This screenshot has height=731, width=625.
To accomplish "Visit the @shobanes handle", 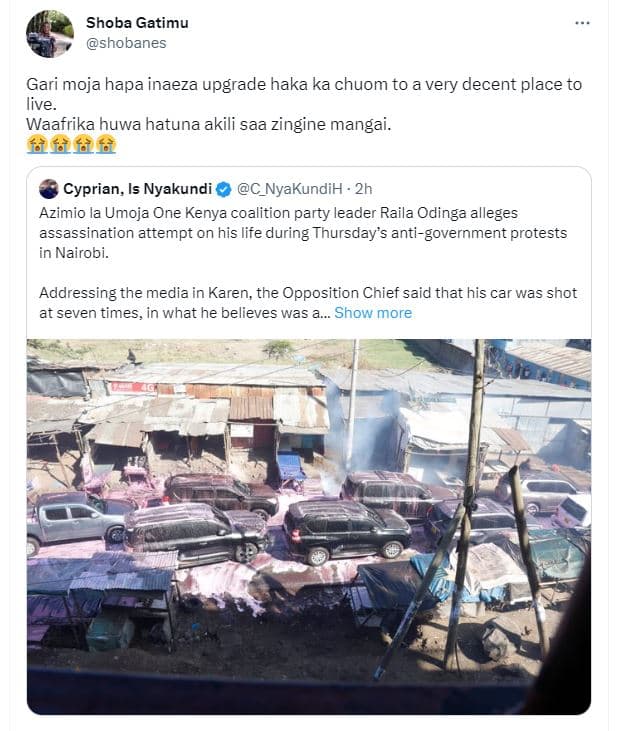I will pyautogui.click(x=126, y=43).
